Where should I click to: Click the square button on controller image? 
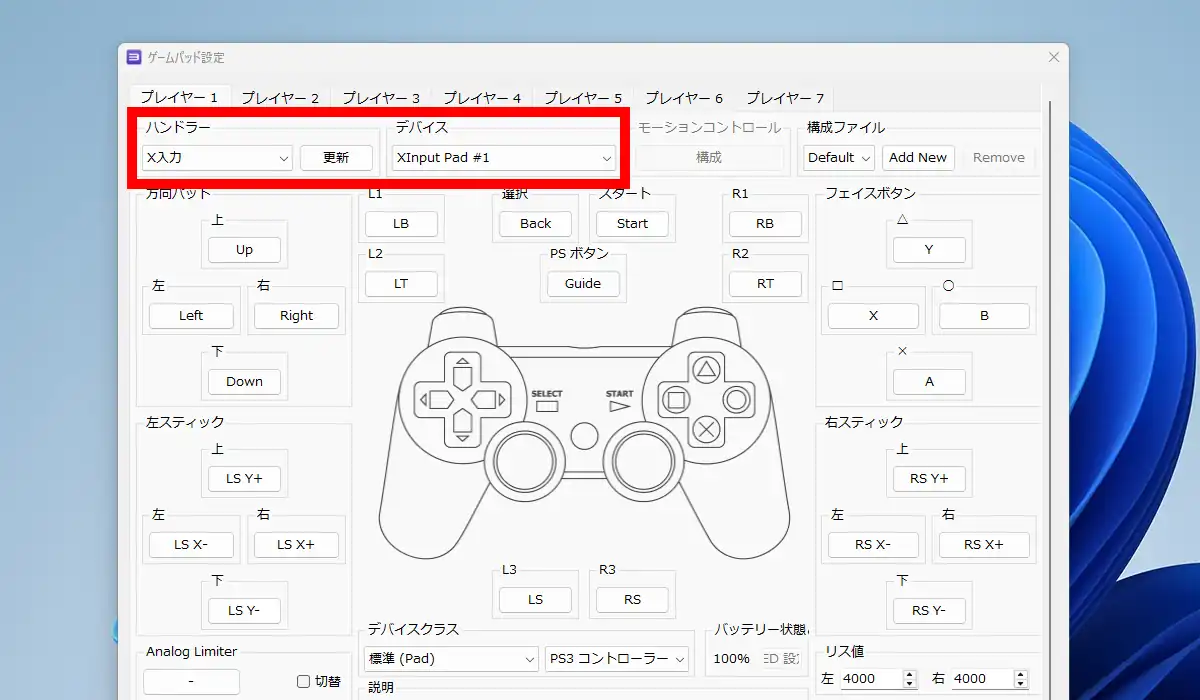pyautogui.click(x=677, y=400)
